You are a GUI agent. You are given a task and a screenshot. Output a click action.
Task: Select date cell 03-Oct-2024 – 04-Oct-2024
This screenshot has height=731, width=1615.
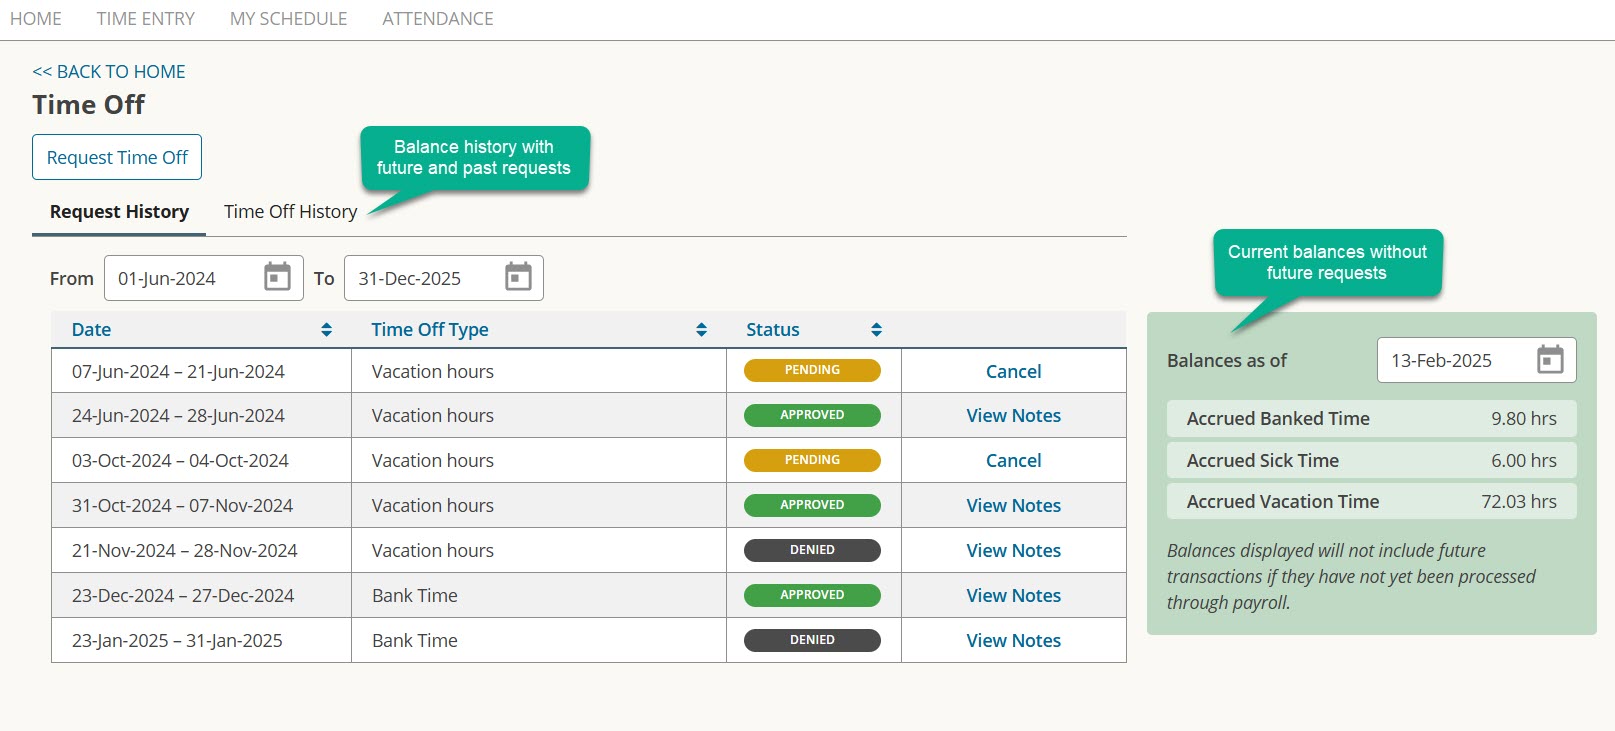tap(201, 460)
